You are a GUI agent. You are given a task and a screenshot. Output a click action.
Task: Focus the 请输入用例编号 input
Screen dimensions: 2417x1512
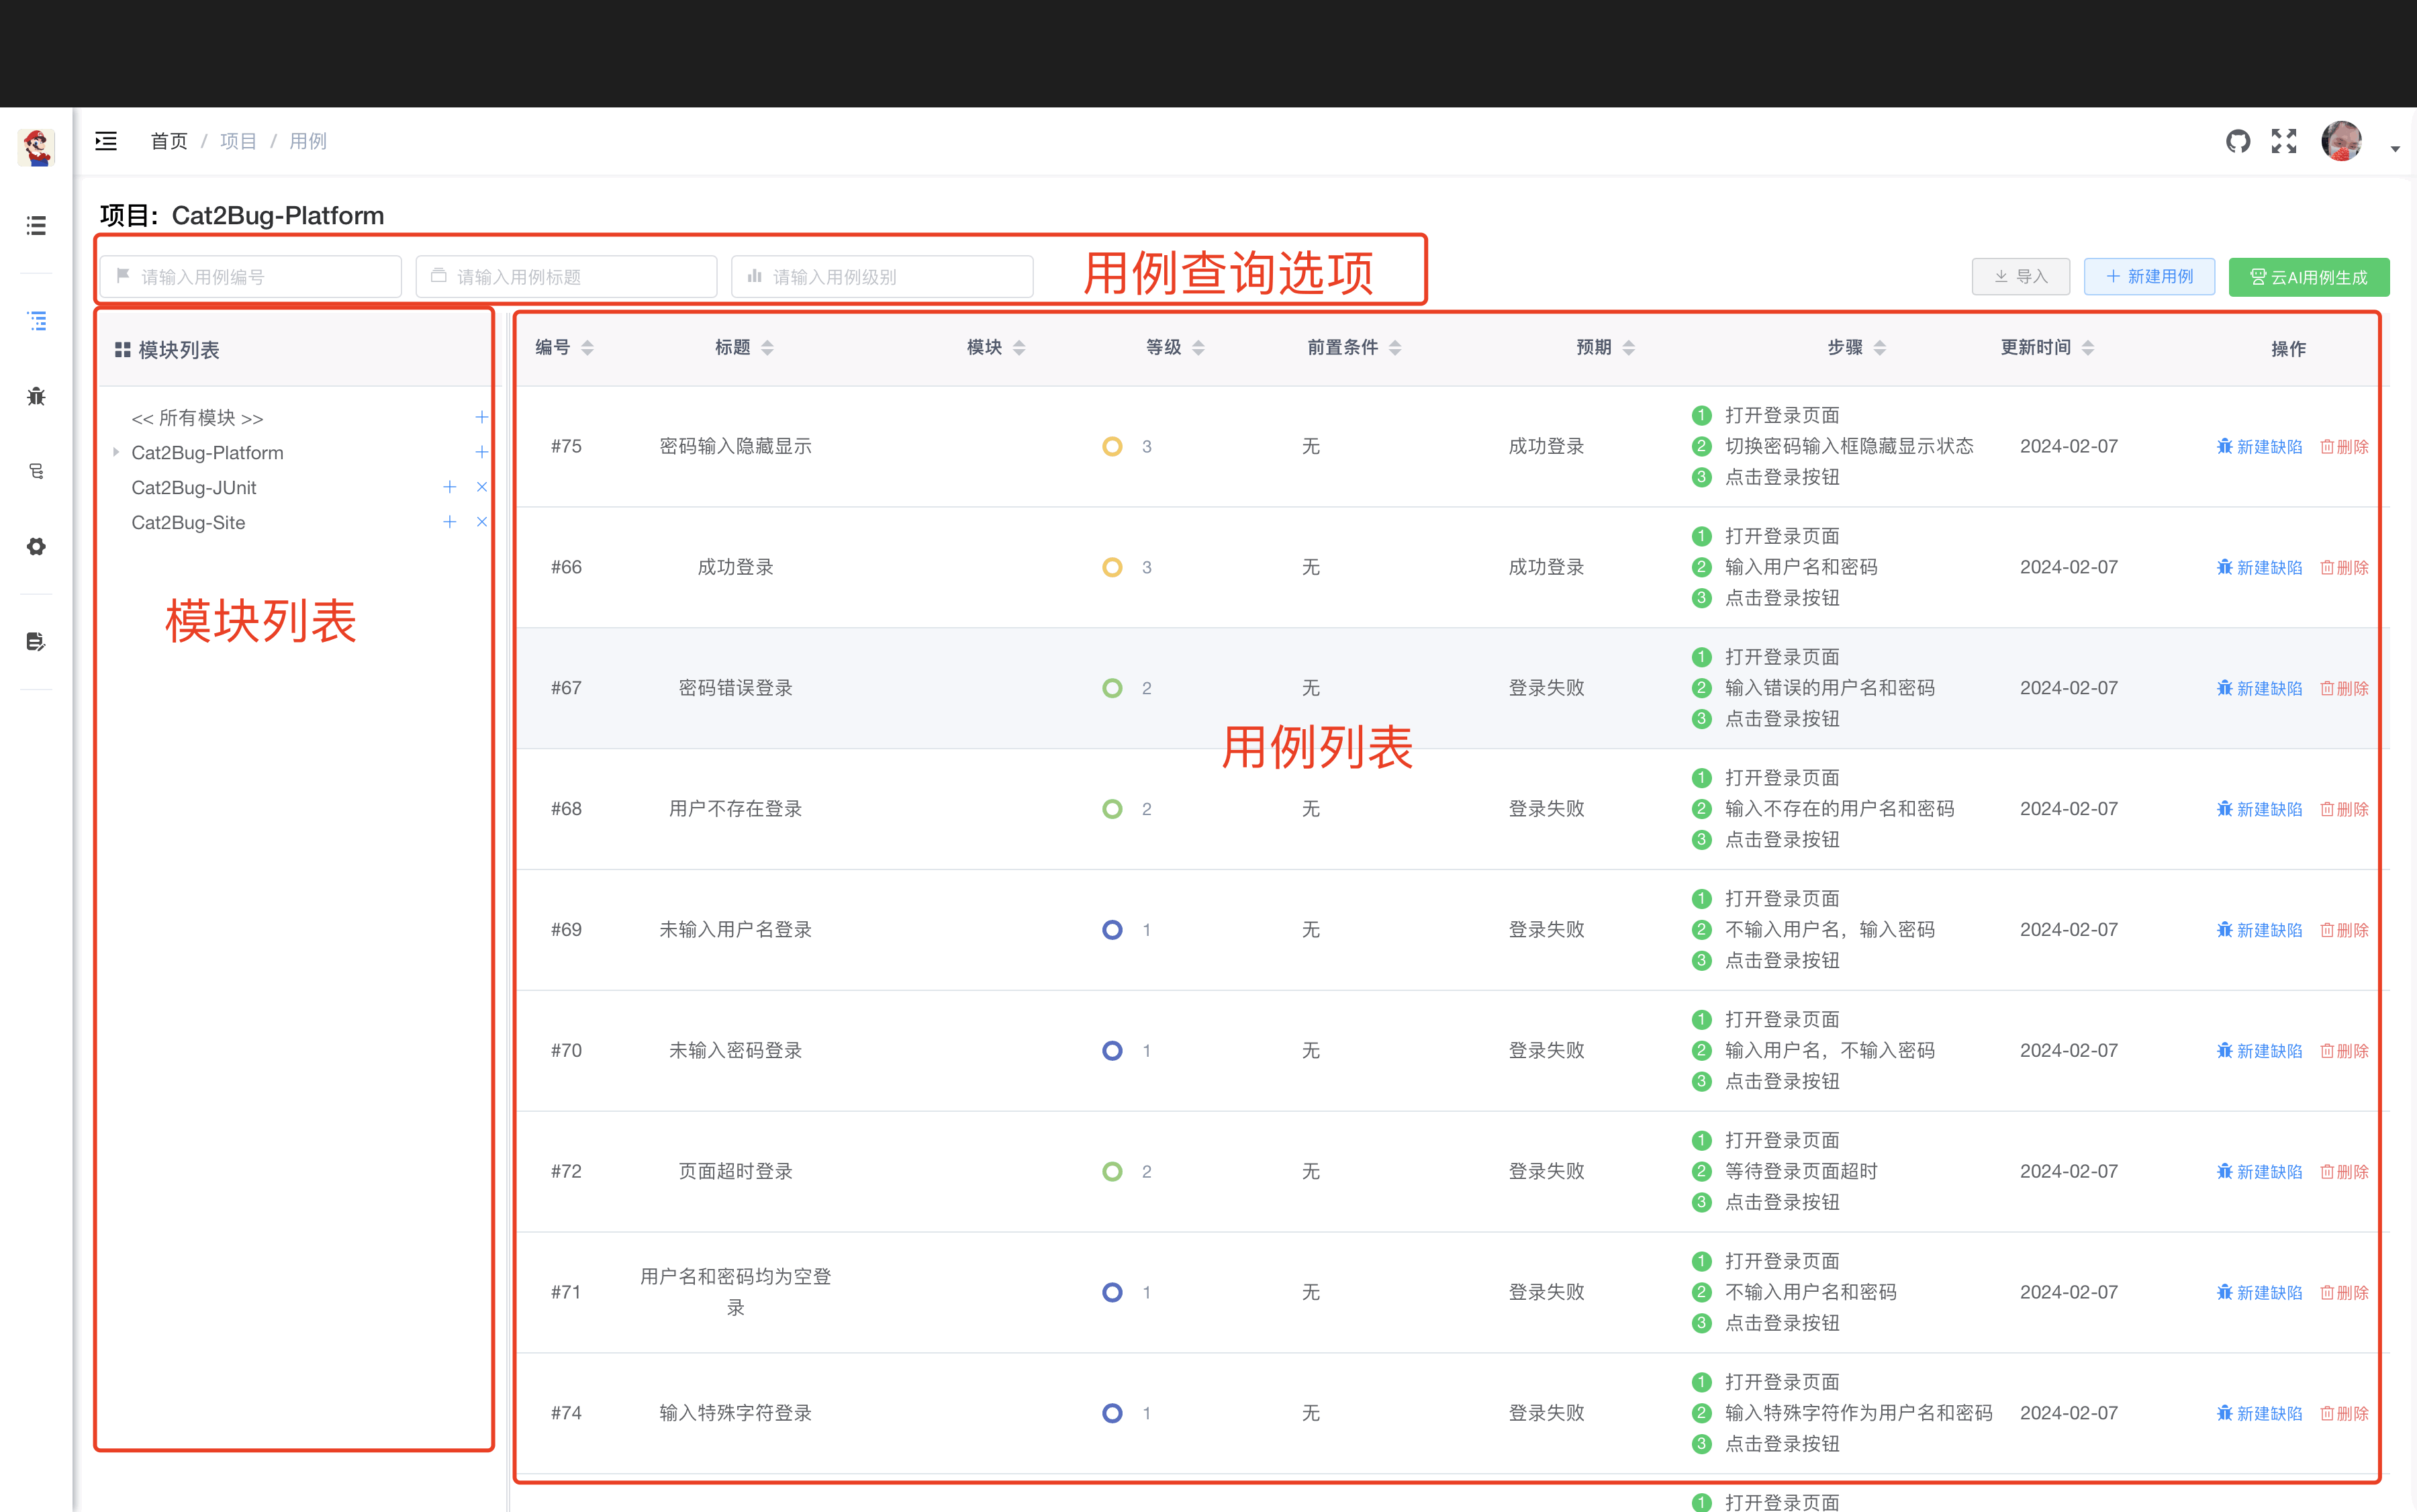(x=251, y=276)
